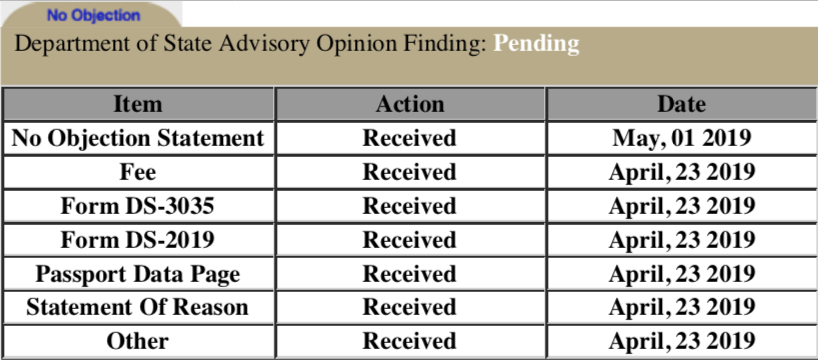Viewport: 818px width, 361px height.
Task: Select the Date column header
Action: pyautogui.click(x=681, y=104)
